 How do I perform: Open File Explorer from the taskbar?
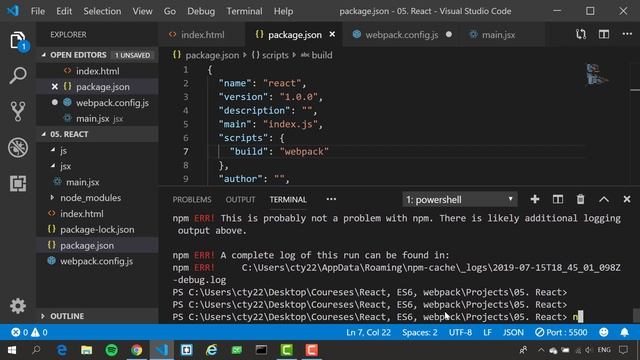87,350
